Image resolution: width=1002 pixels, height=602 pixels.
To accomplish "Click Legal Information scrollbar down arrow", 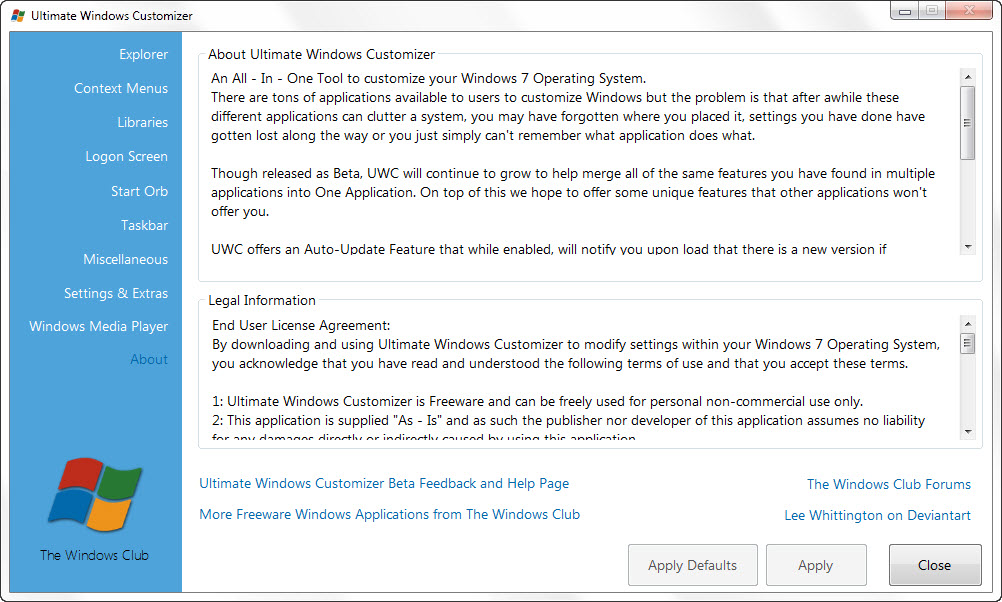I will (x=967, y=431).
